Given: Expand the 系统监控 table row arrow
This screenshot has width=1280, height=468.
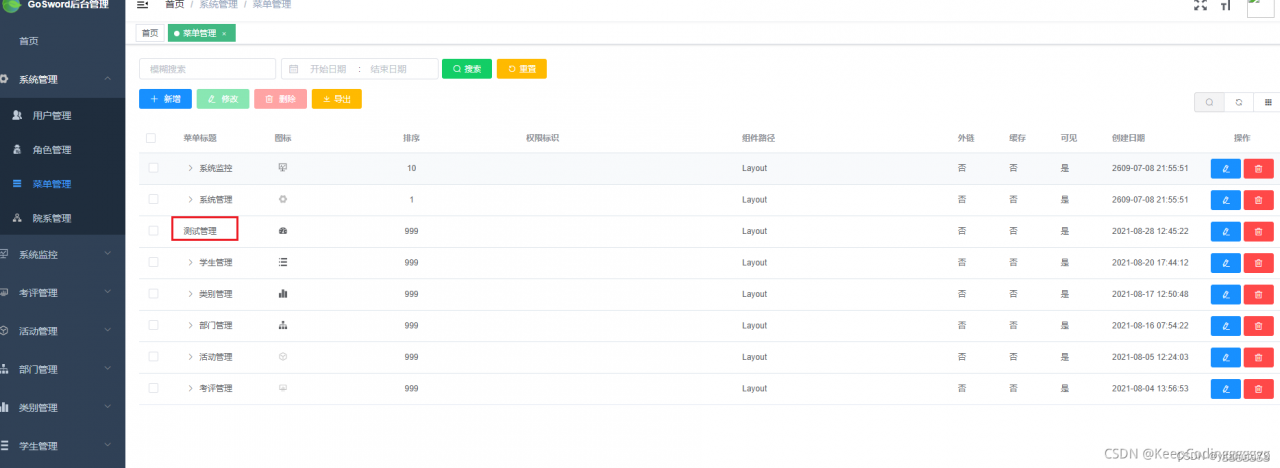Looking at the screenshot, I should [190, 168].
